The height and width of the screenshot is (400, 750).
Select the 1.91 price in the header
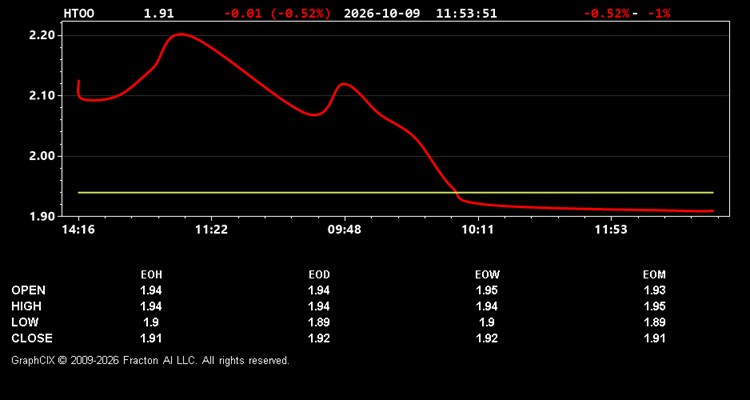coord(159,13)
